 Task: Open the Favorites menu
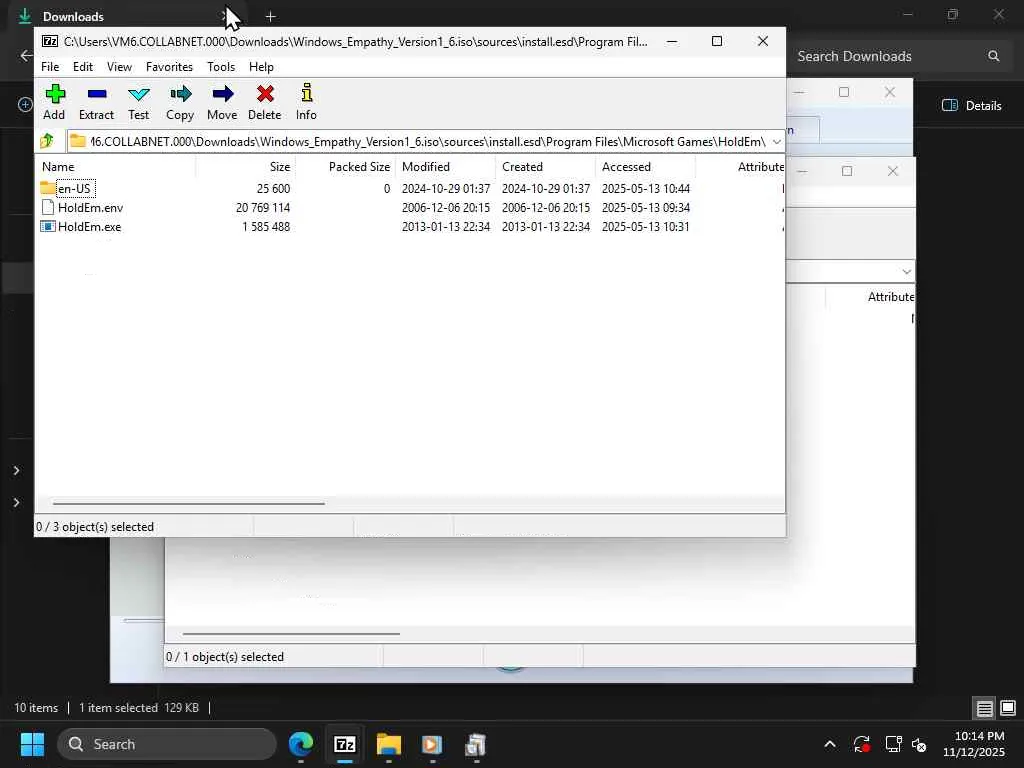point(169,67)
